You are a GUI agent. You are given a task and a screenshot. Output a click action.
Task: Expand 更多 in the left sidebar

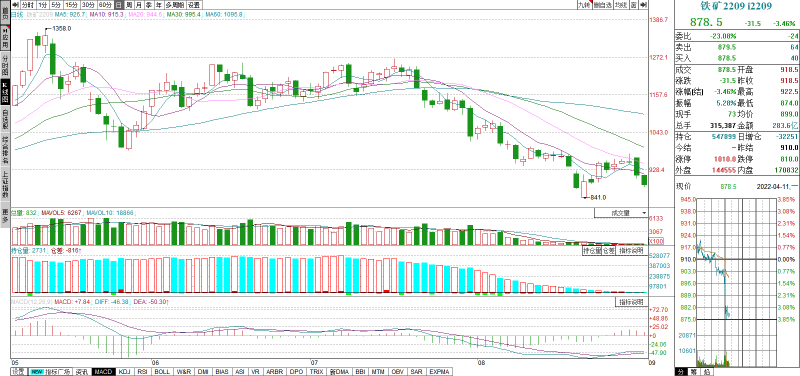(x=5, y=215)
